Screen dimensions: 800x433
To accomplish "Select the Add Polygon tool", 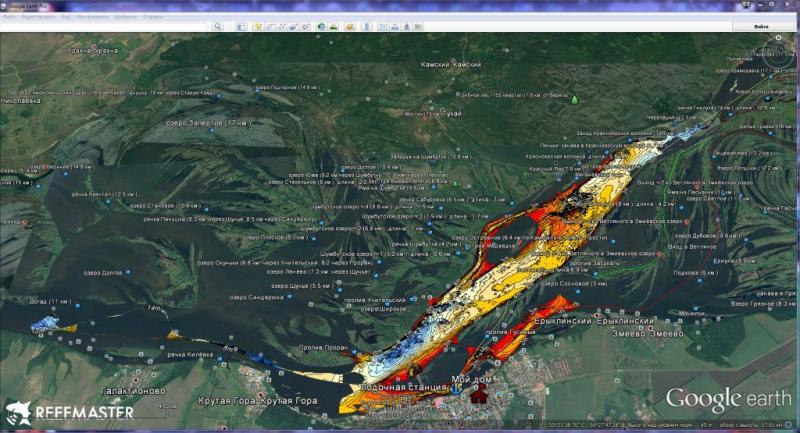I will [x=266, y=26].
